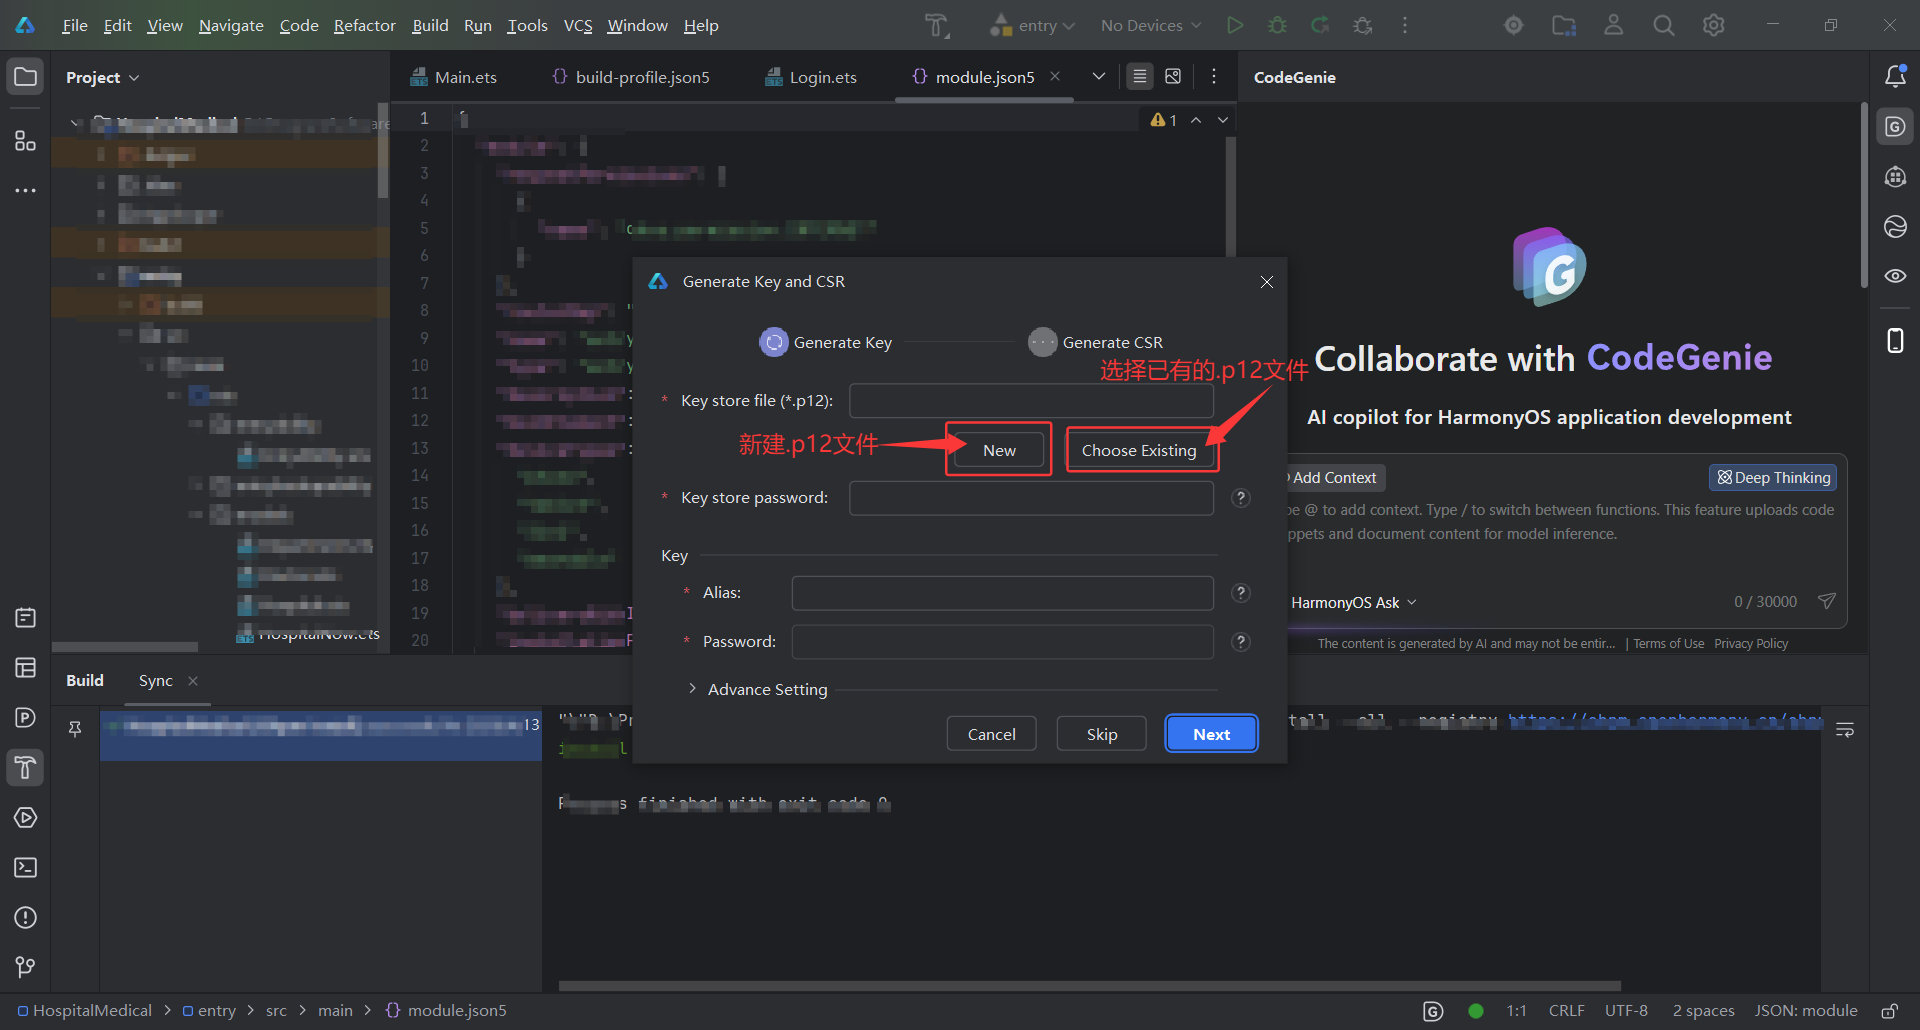Click the build output horizontal scrollbar

pos(1090,985)
